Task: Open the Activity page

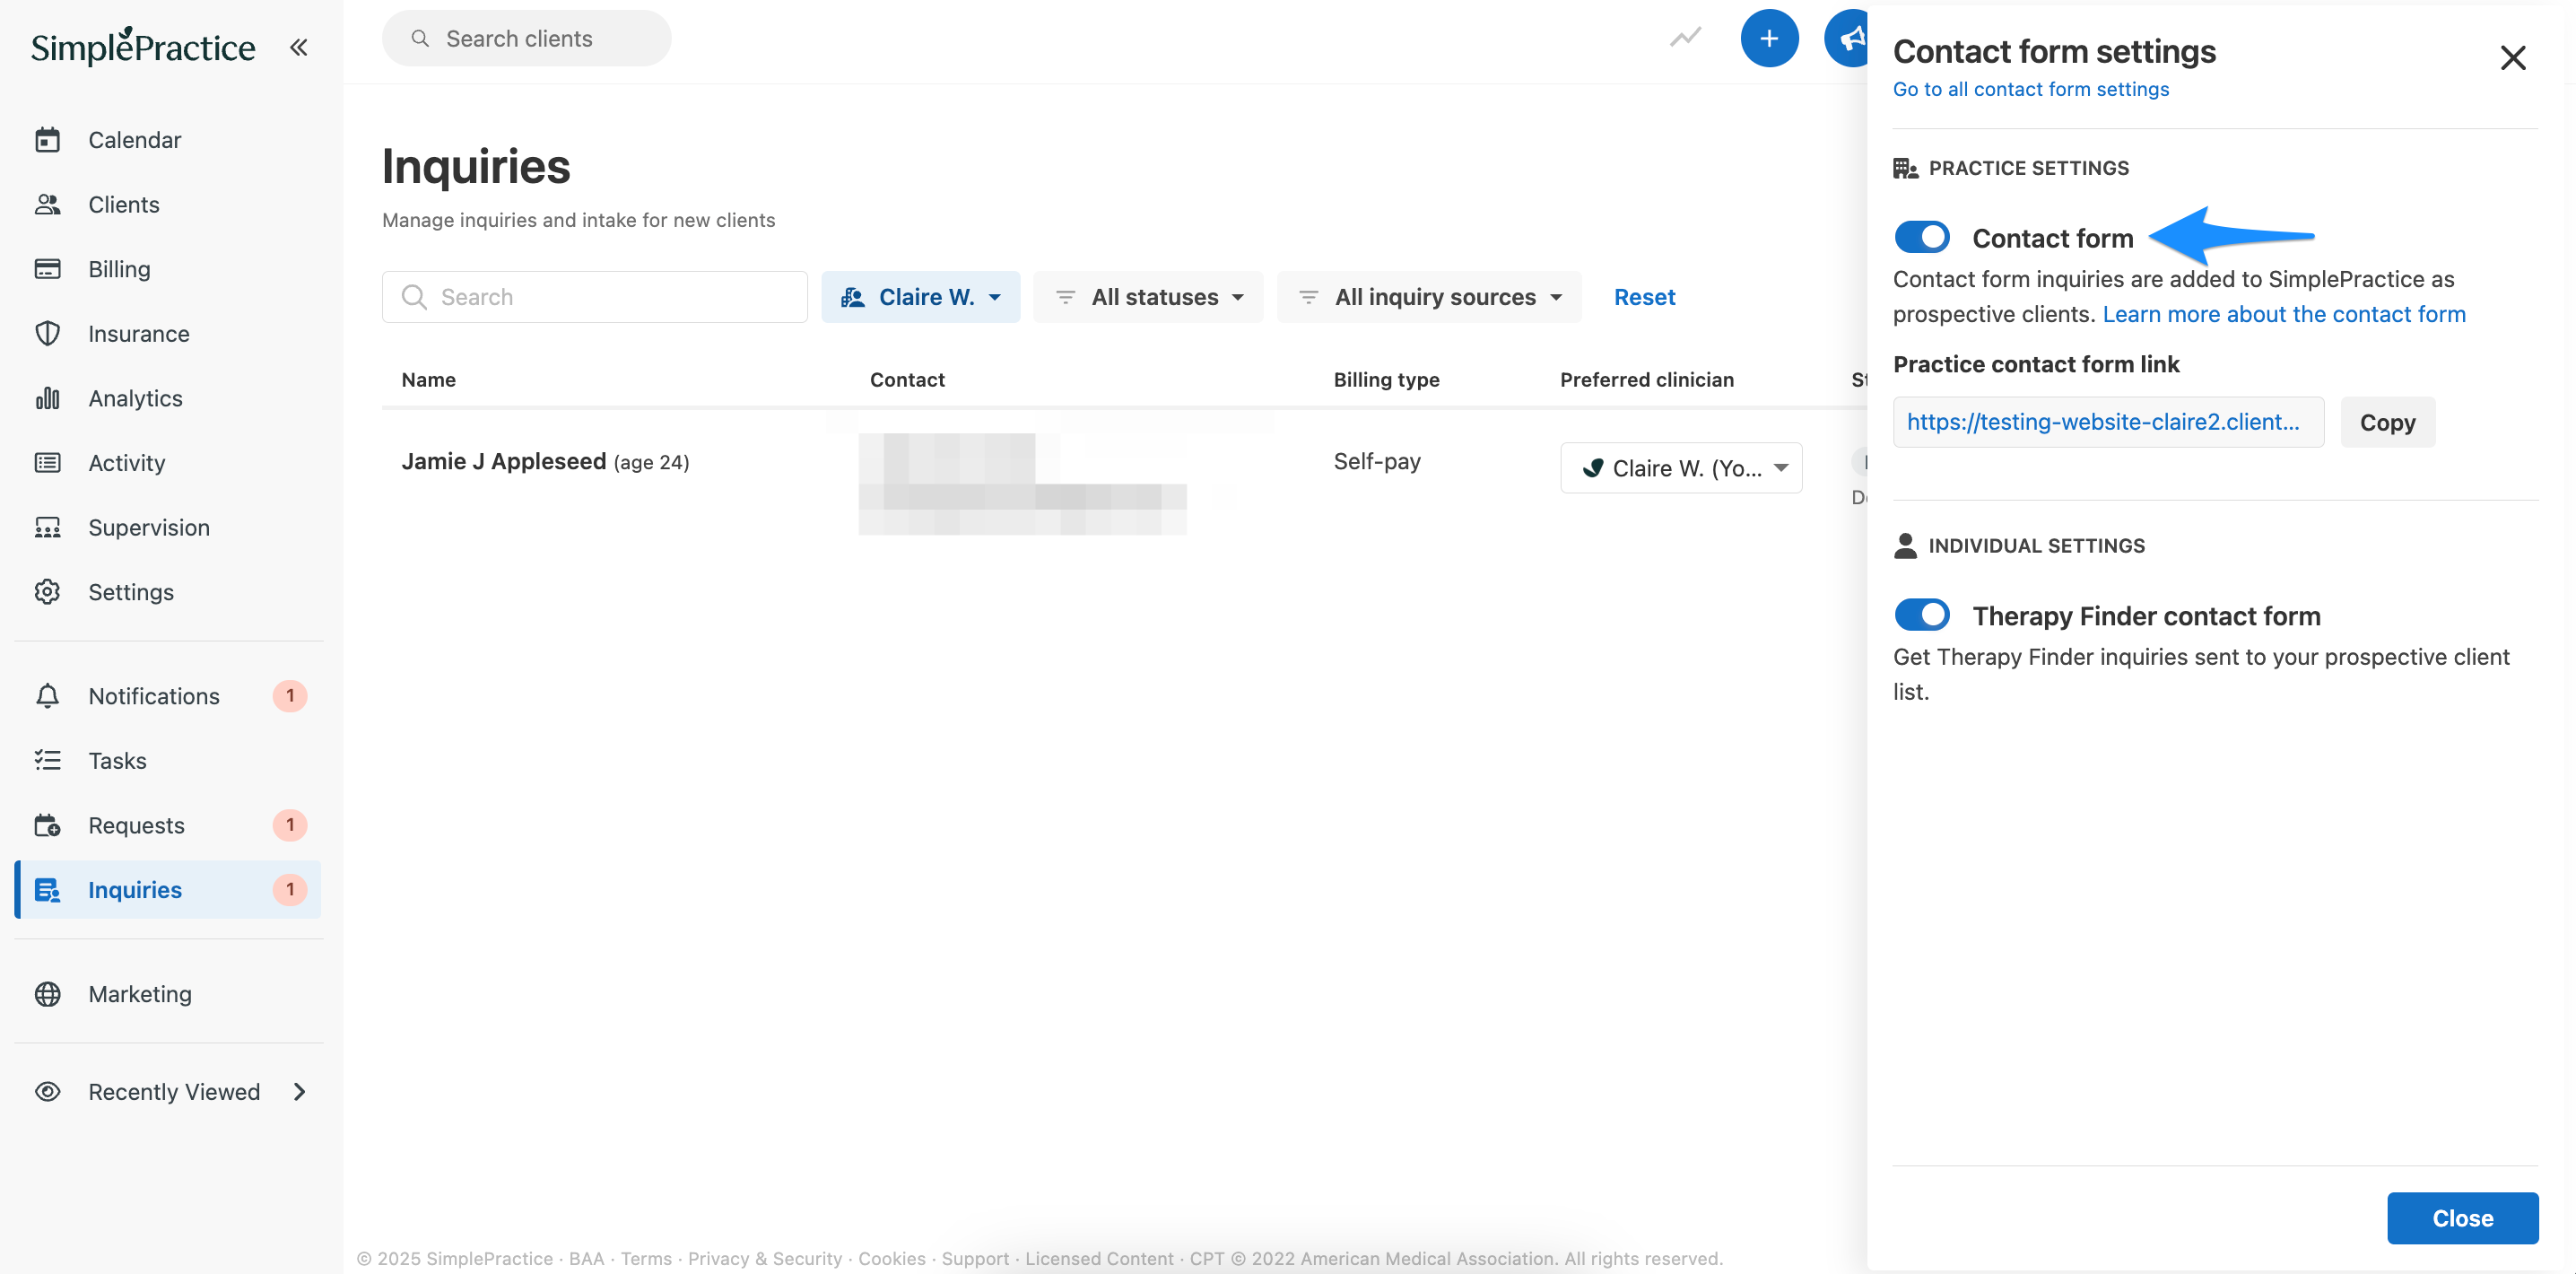Action: pos(126,462)
